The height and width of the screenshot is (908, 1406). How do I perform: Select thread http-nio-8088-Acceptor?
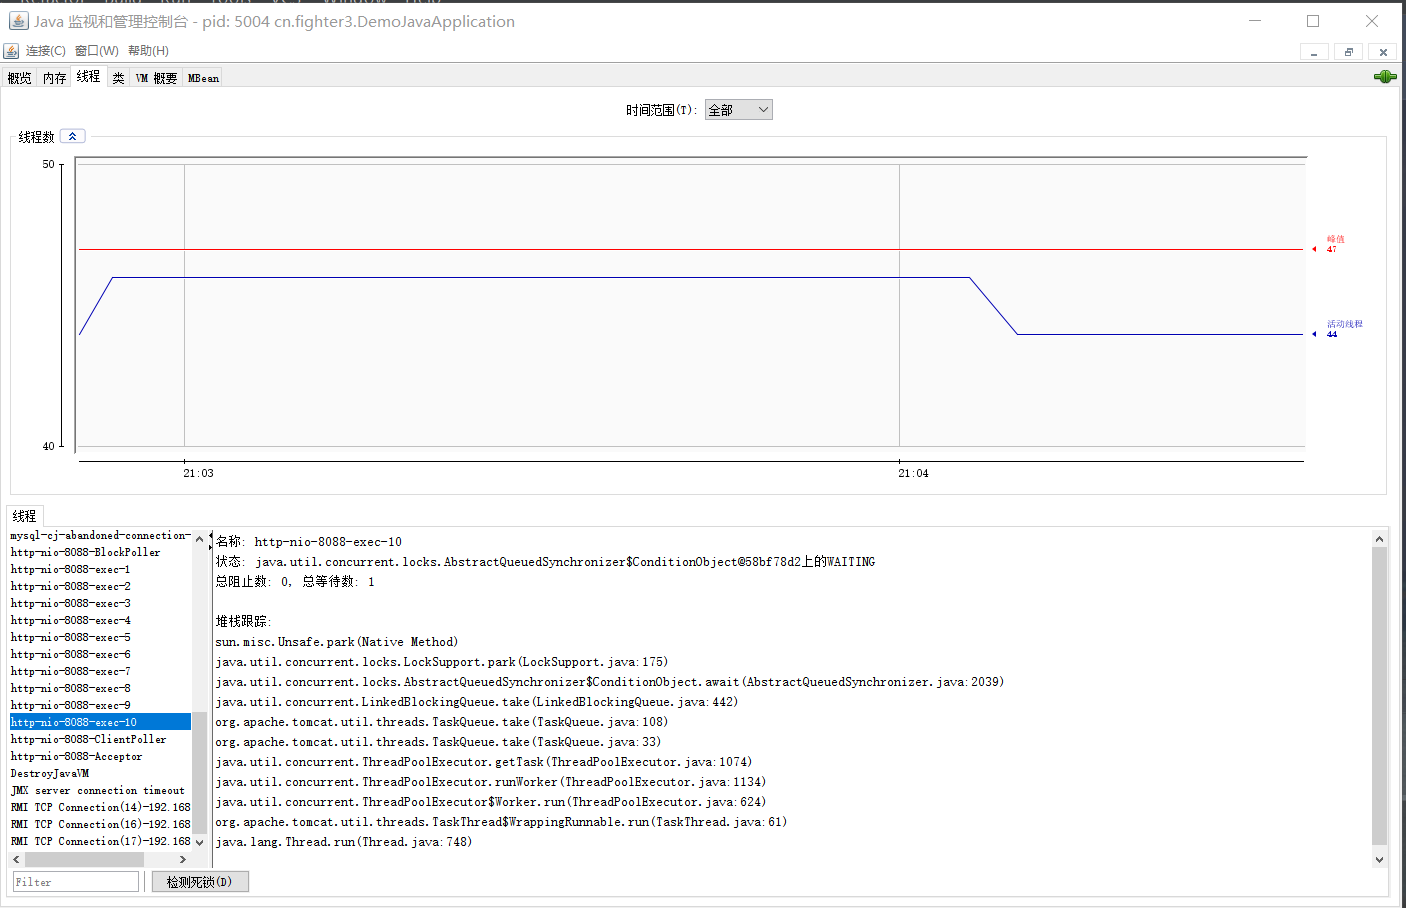pos(100,756)
